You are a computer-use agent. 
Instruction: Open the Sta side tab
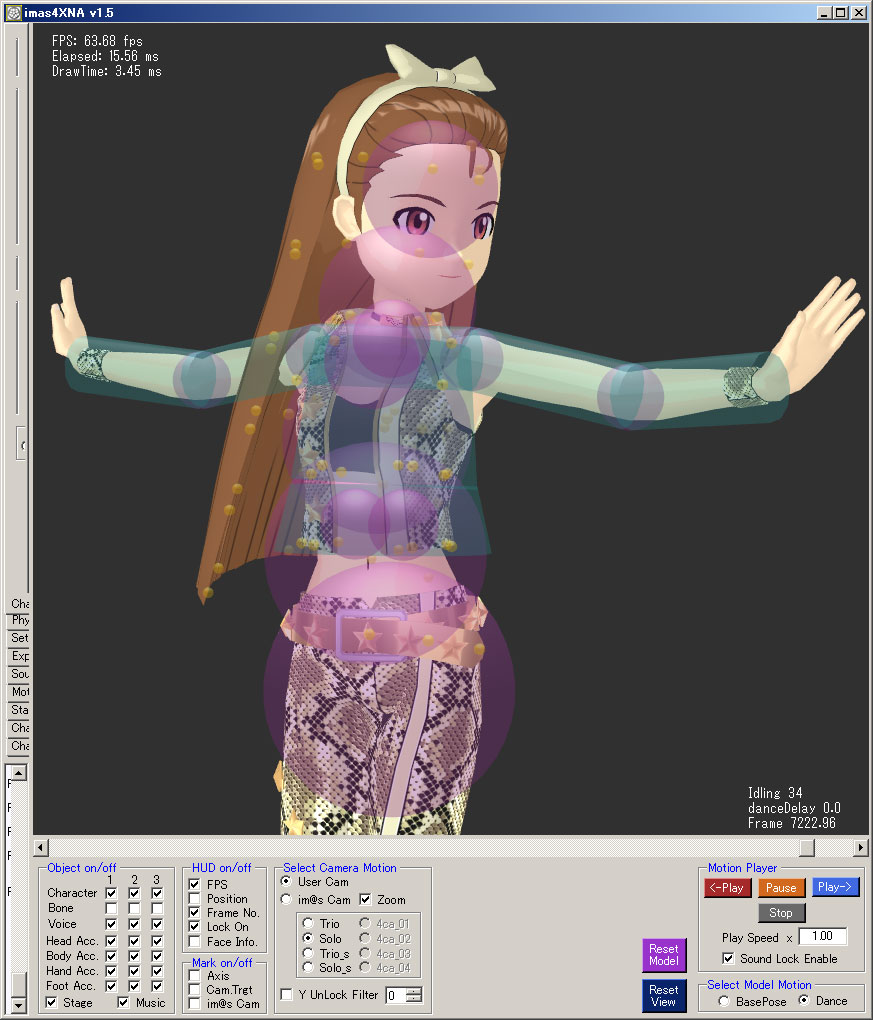[19, 710]
